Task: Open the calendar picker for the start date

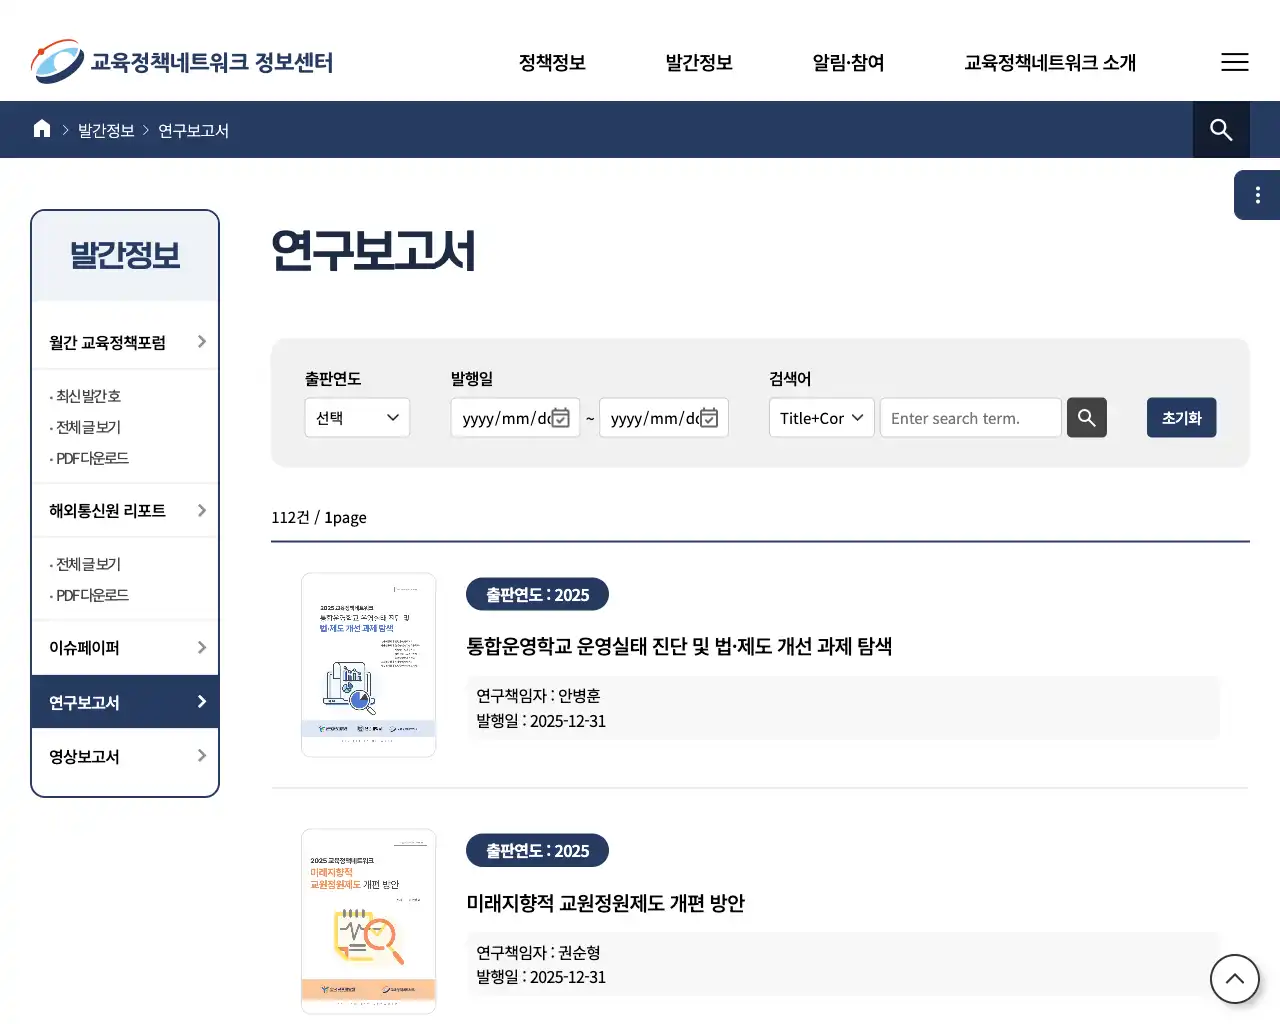Action: point(561,418)
